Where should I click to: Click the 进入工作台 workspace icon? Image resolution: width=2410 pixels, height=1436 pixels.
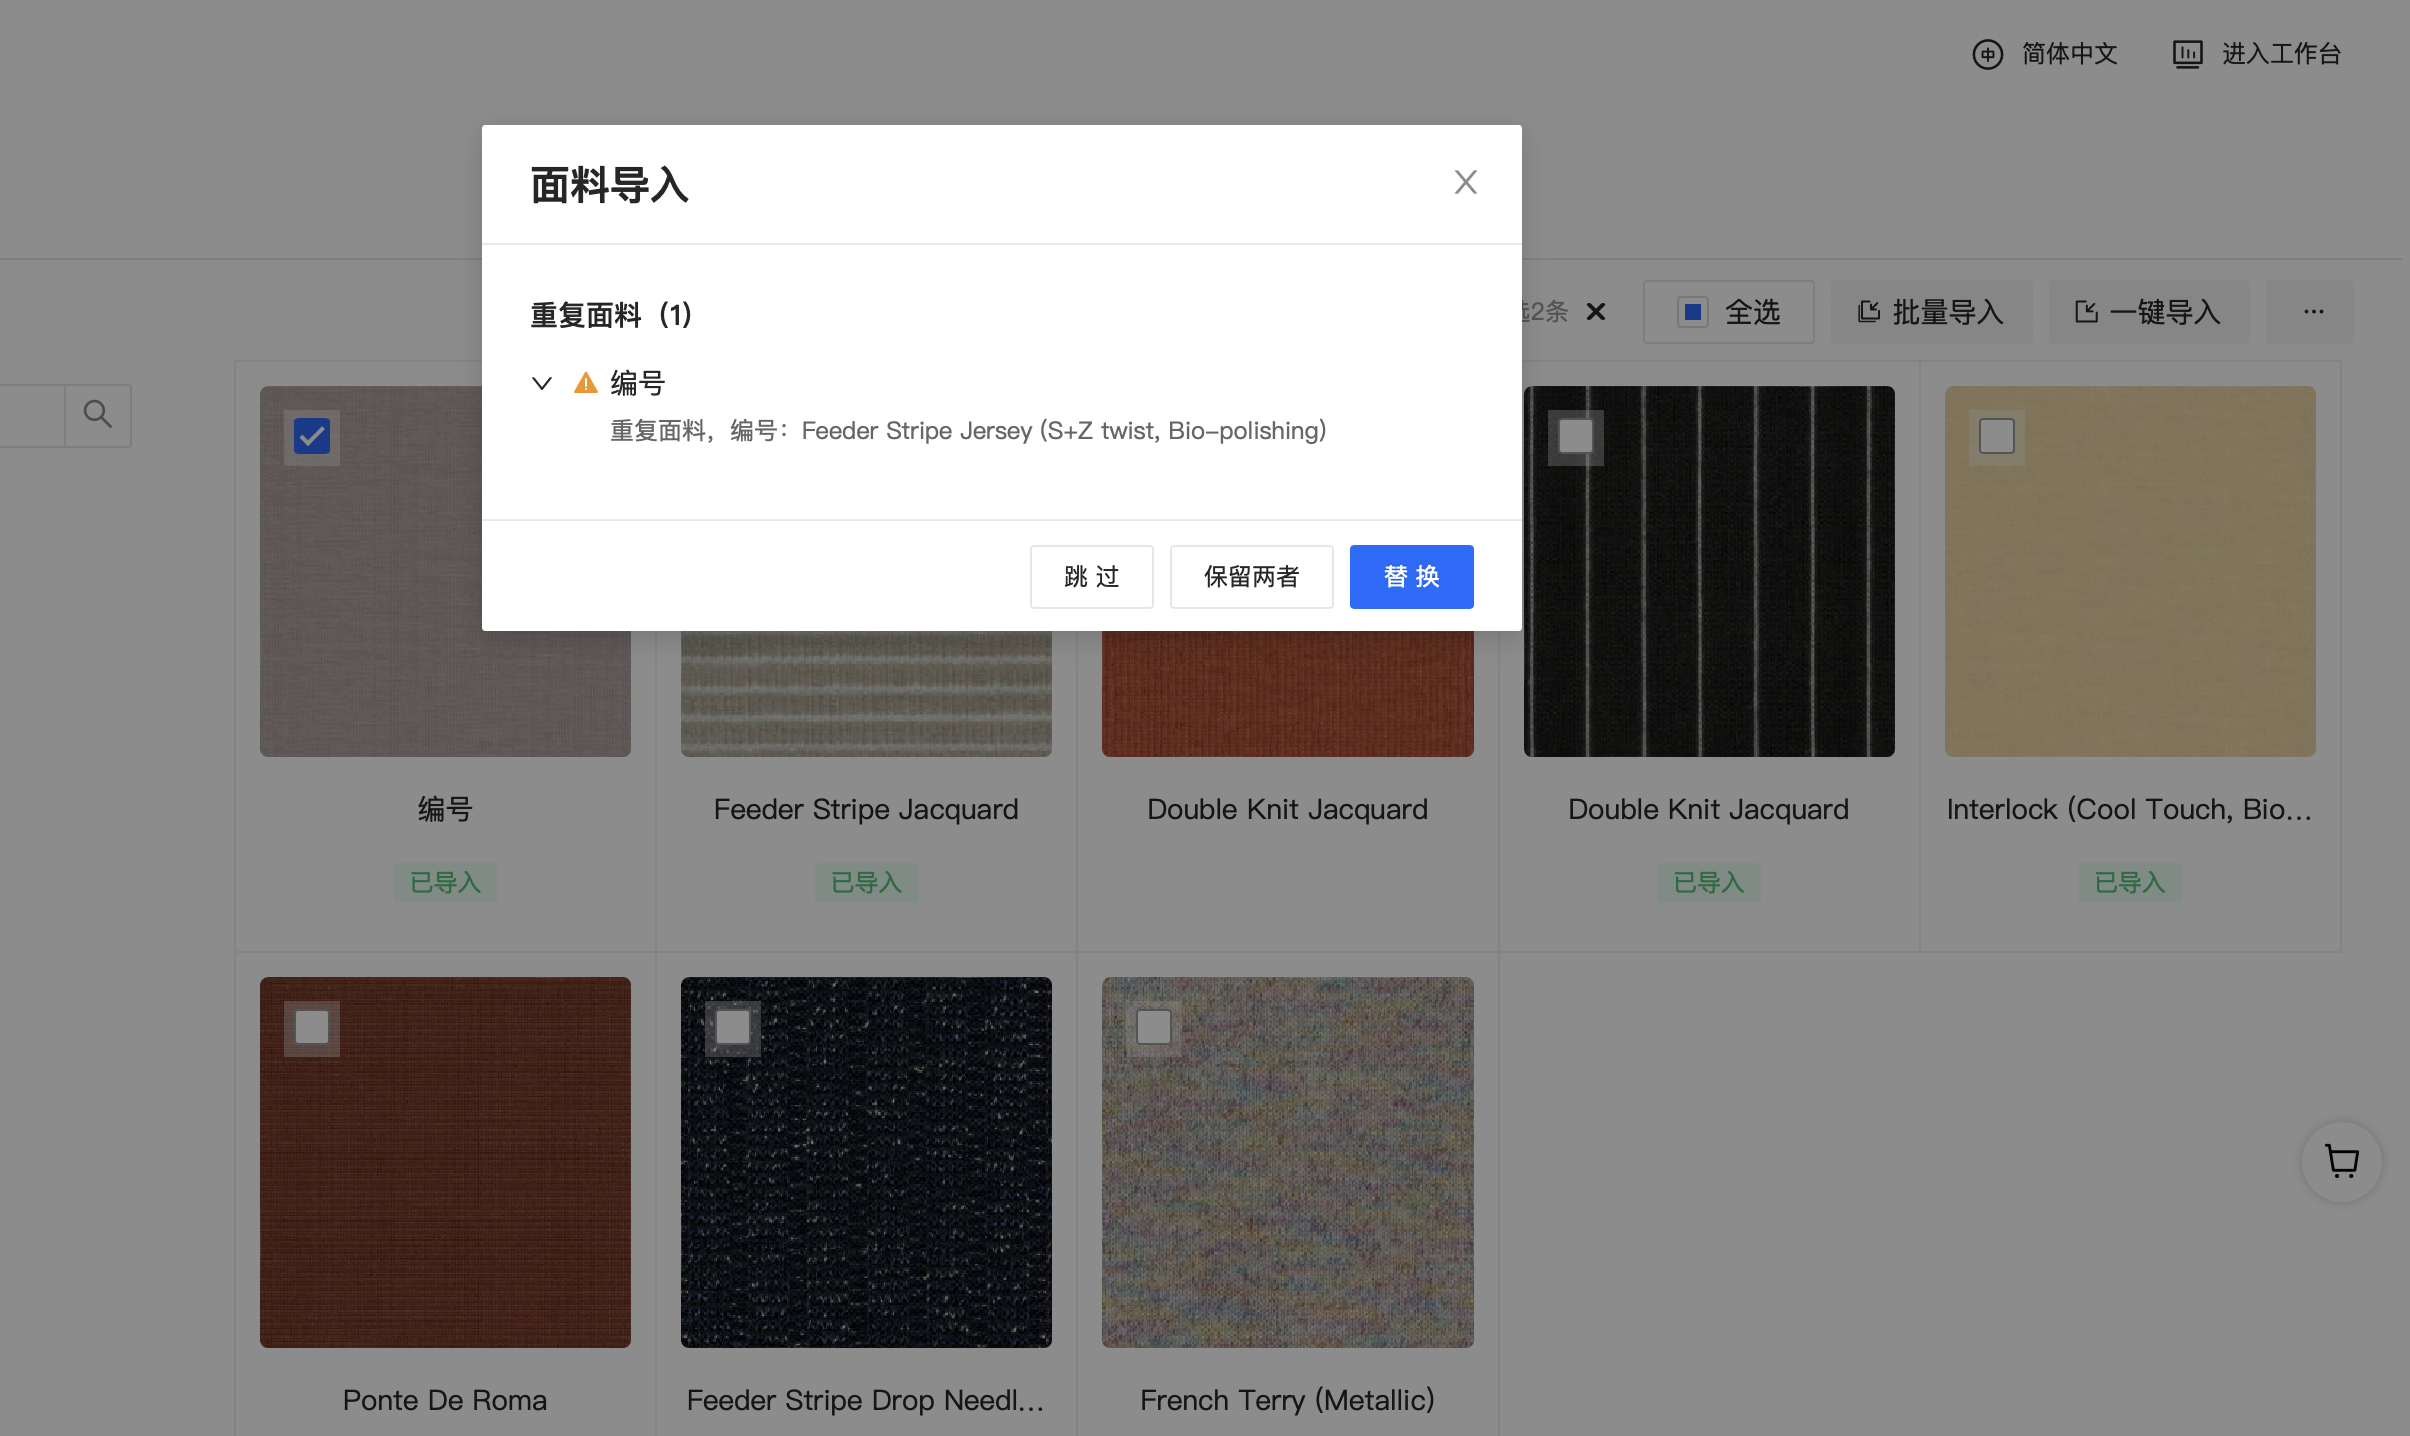pyautogui.click(x=2187, y=54)
